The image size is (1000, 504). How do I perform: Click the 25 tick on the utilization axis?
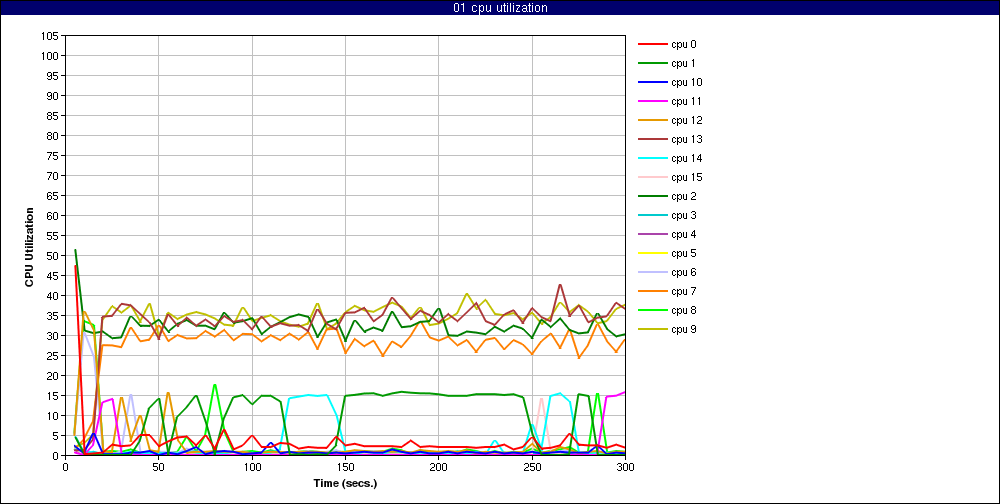pos(54,356)
